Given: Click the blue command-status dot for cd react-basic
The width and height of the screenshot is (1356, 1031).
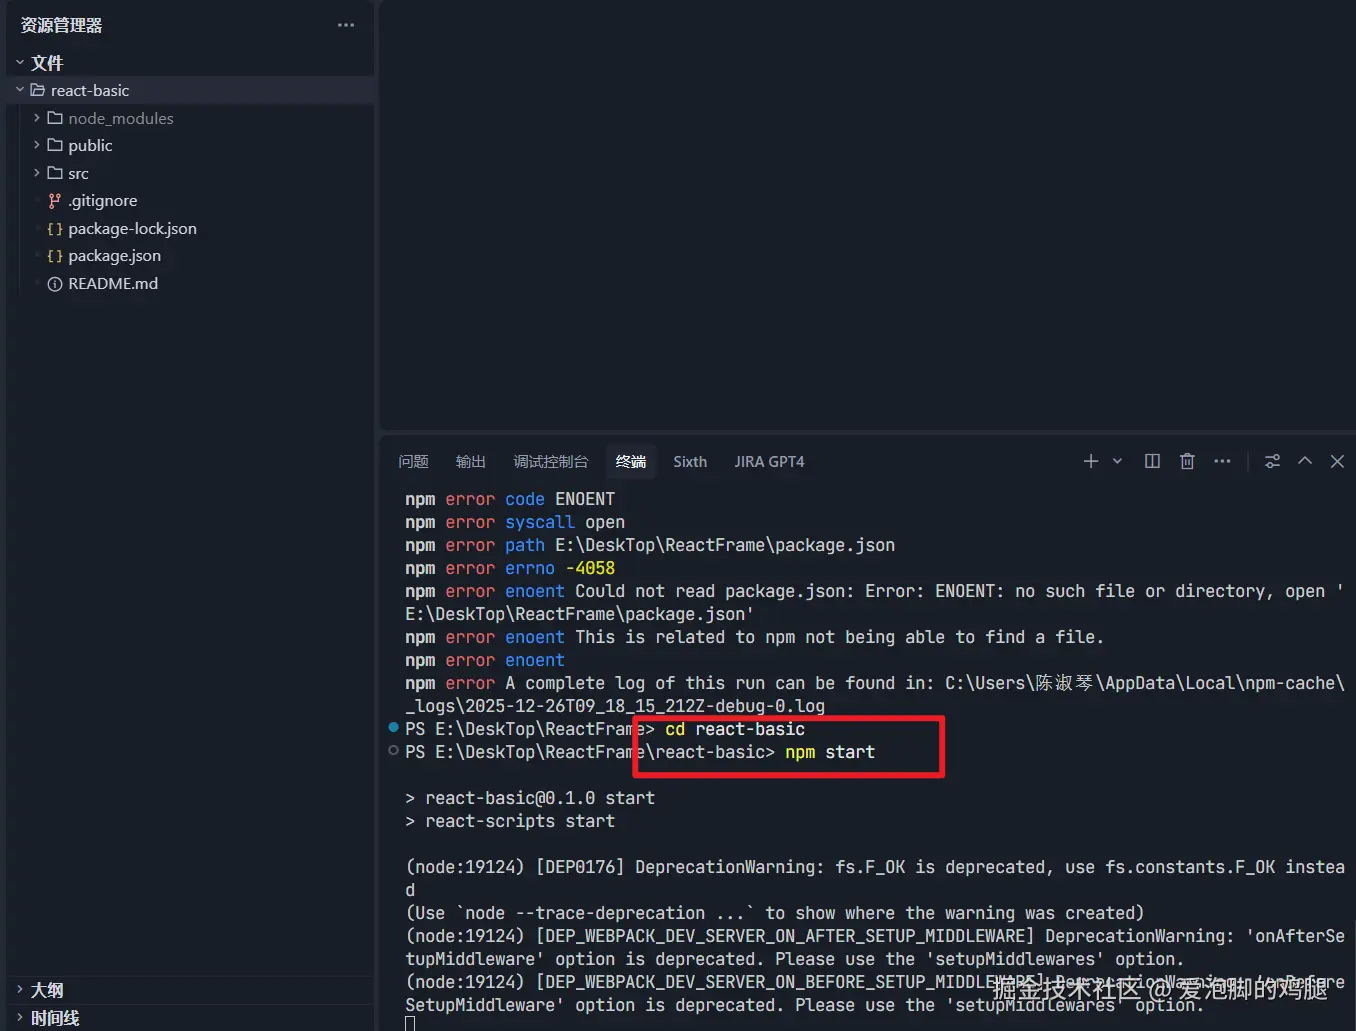Looking at the screenshot, I should (x=393, y=727).
